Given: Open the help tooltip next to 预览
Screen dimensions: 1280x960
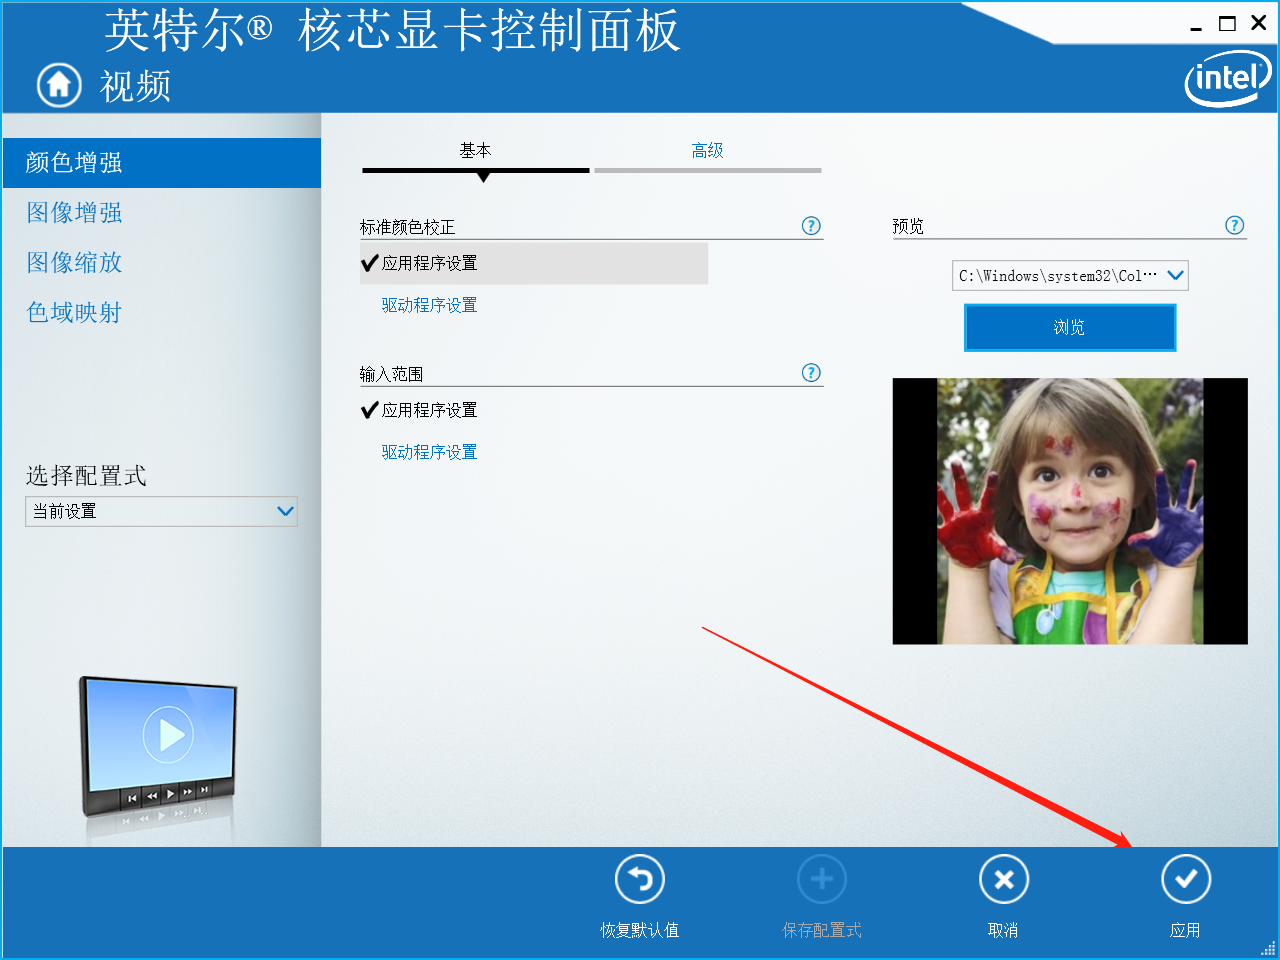Looking at the screenshot, I should coord(1234,225).
